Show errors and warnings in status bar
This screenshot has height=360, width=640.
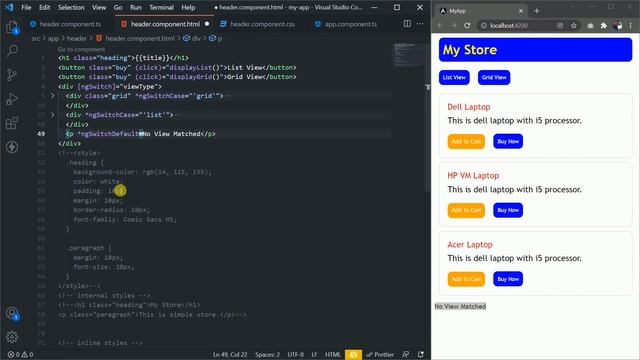[20, 354]
